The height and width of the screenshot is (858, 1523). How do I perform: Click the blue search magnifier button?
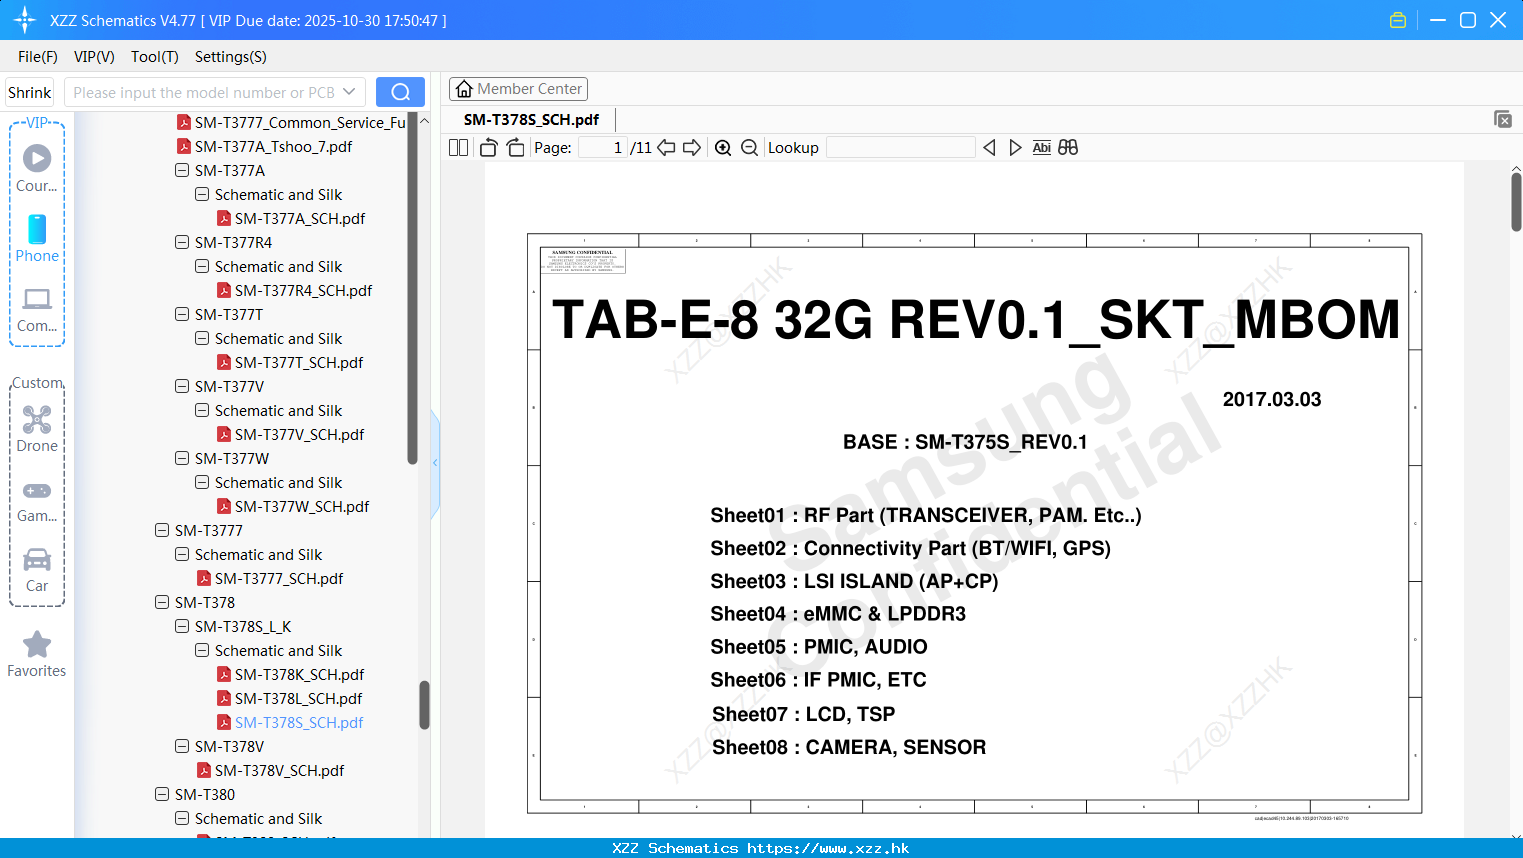click(x=400, y=92)
